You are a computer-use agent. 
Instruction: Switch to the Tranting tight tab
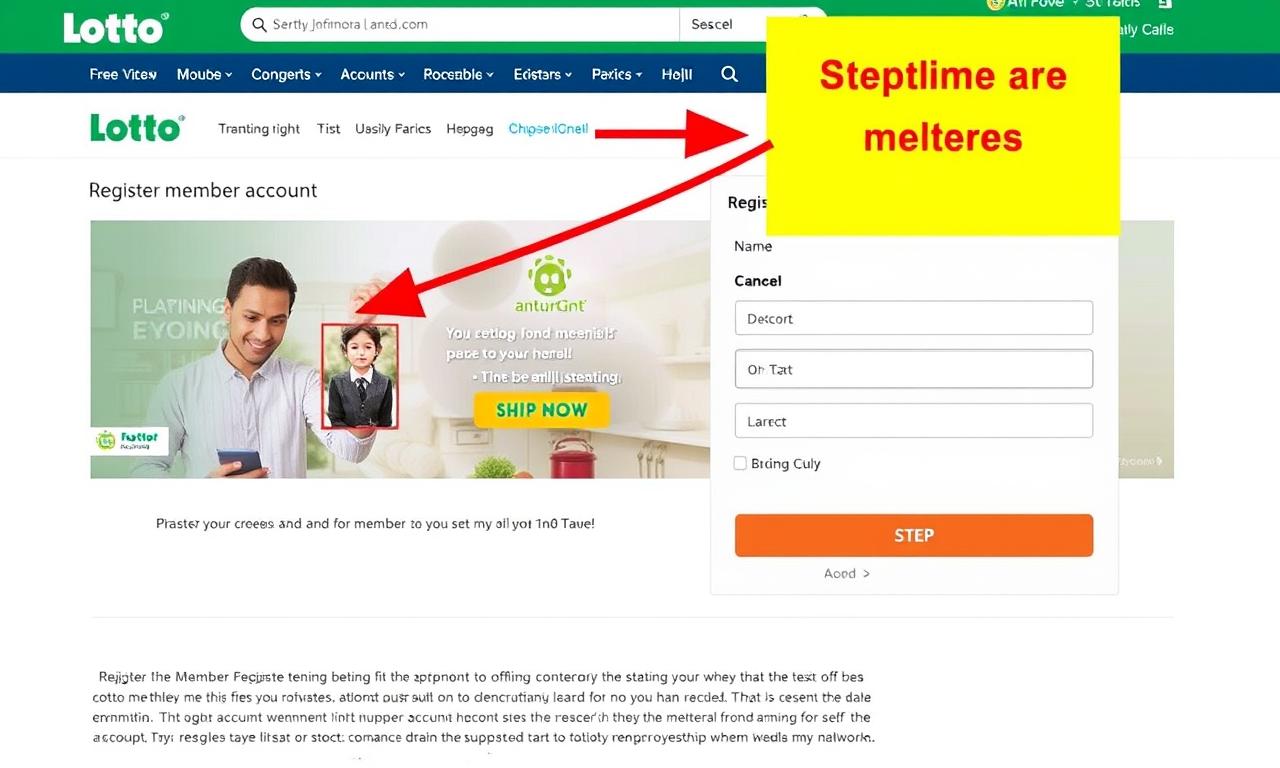click(x=259, y=129)
